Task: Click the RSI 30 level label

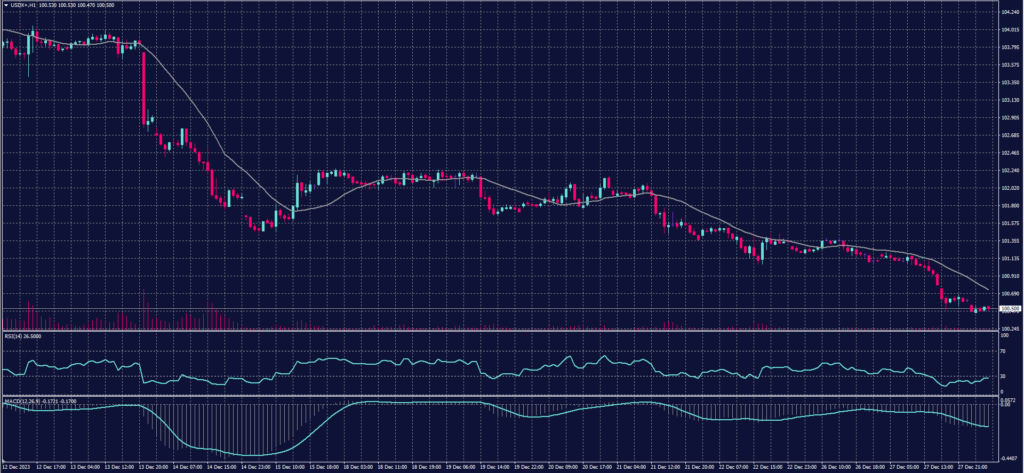Action: tap(1003, 377)
